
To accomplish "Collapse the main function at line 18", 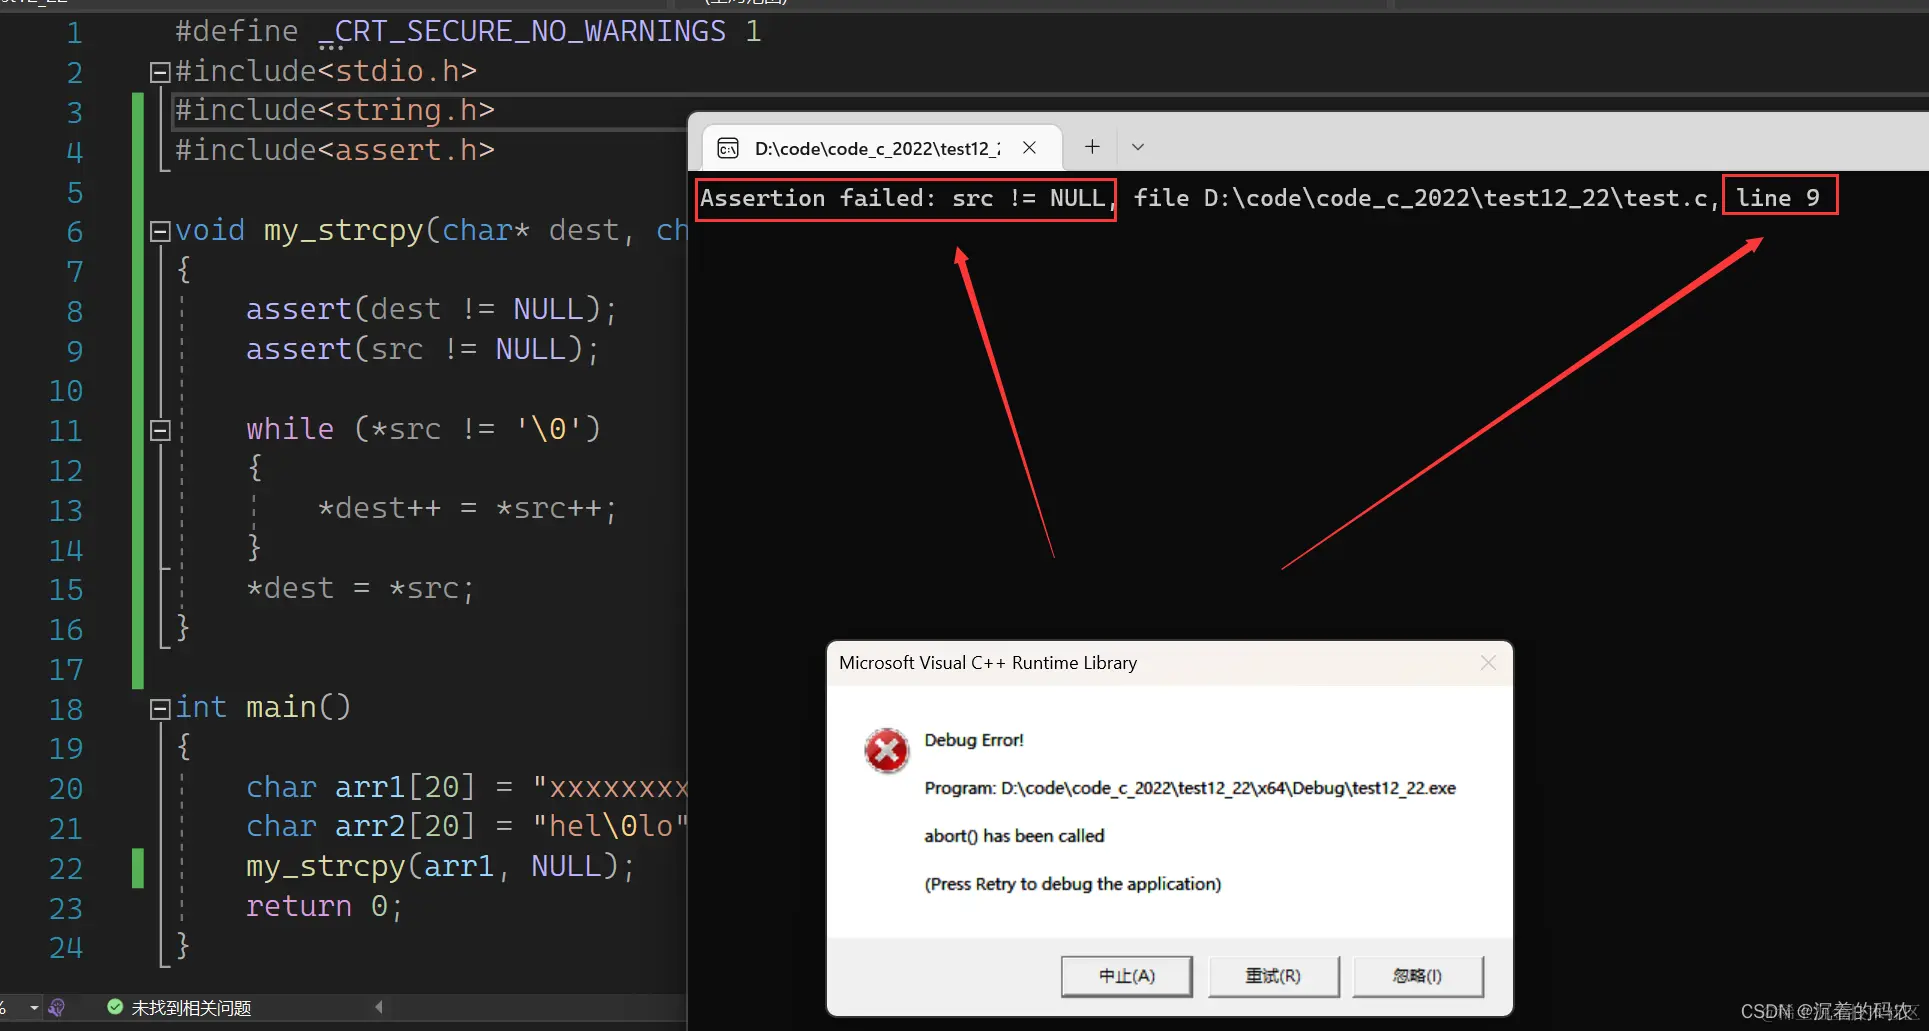I will coord(159,709).
